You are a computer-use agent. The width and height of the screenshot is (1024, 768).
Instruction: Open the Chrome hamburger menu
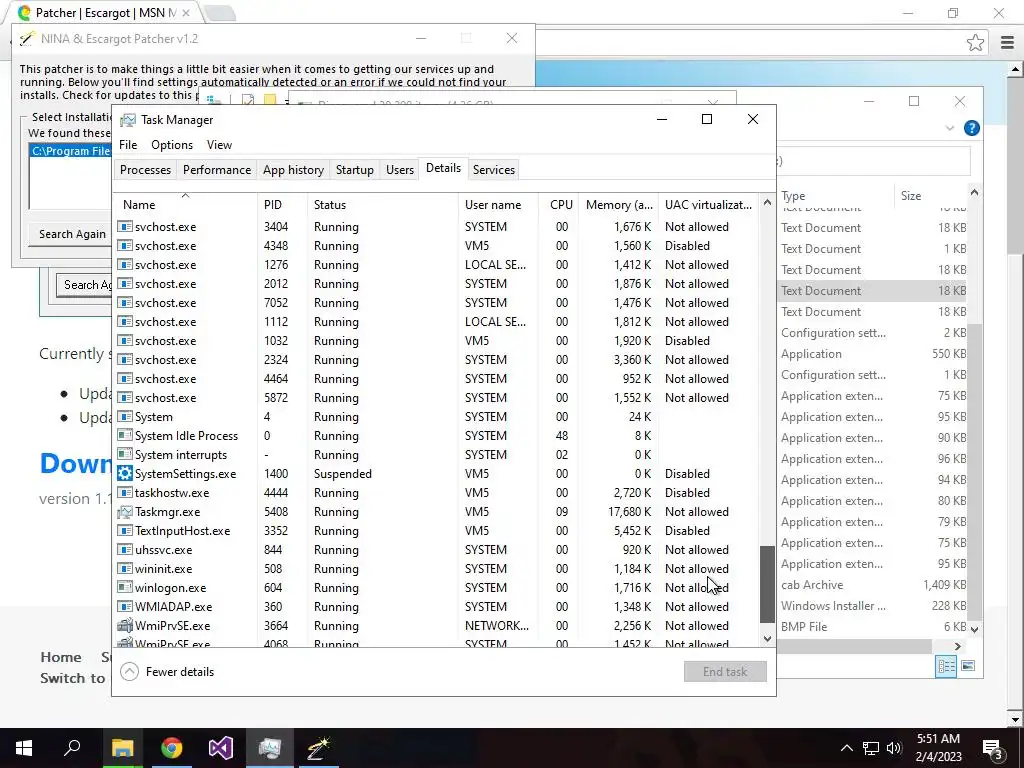pyautogui.click(x=1007, y=43)
